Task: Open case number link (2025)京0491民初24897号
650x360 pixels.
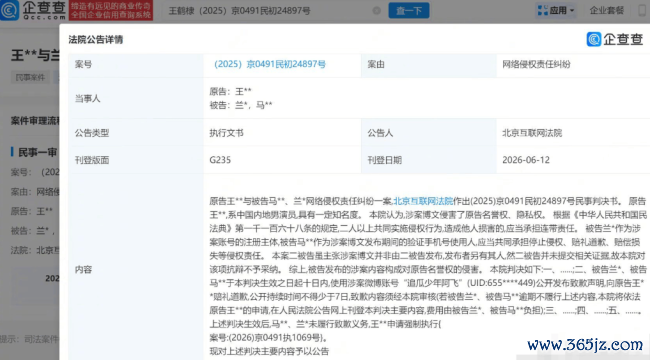Action: (269, 64)
